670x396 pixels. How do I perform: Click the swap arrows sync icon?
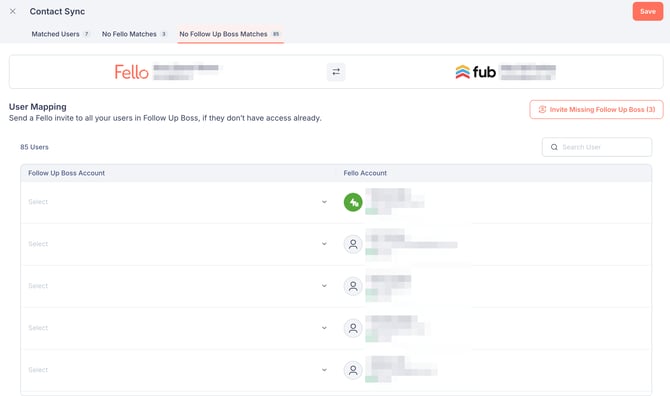click(x=336, y=72)
